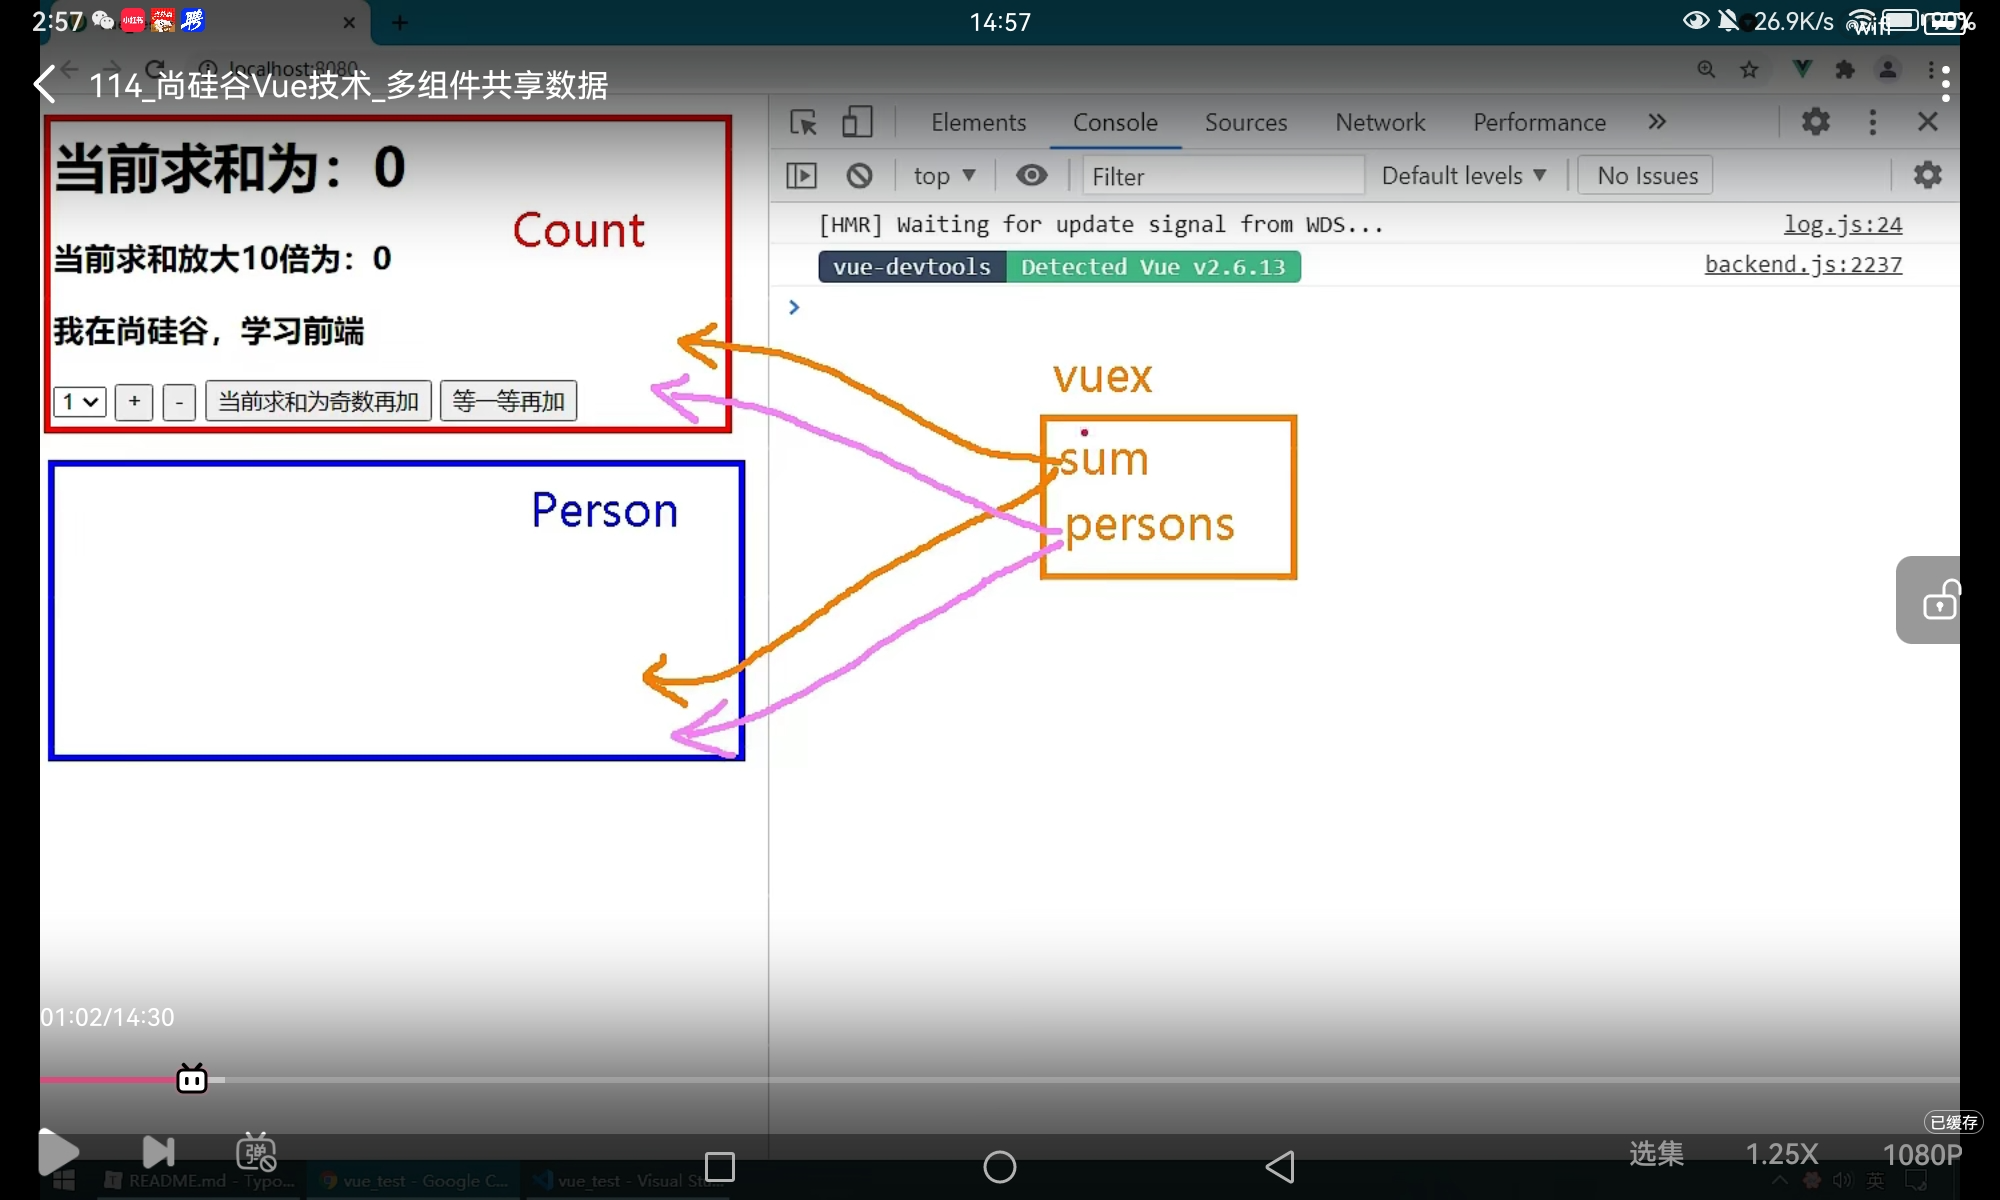
Task: Click the backend.js:2237 source link
Action: click(1802, 265)
